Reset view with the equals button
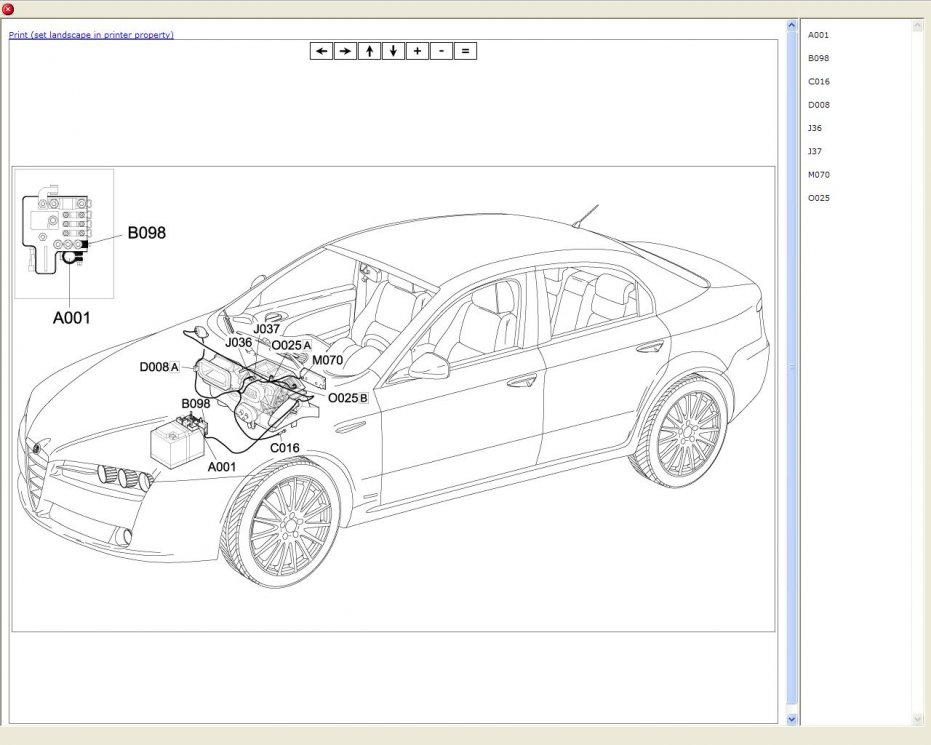Viewport: 931px width, 745px height. [x=465, y=51]
